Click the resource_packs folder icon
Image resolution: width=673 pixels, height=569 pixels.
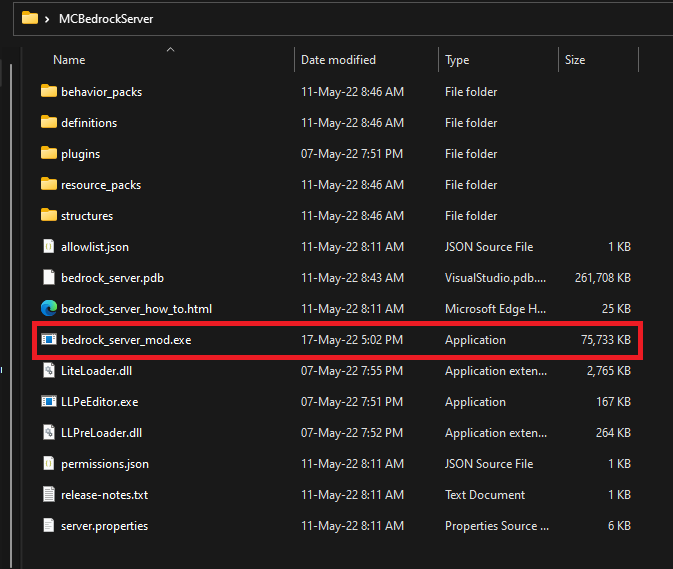pyautogui.click(x=49, y=185)
